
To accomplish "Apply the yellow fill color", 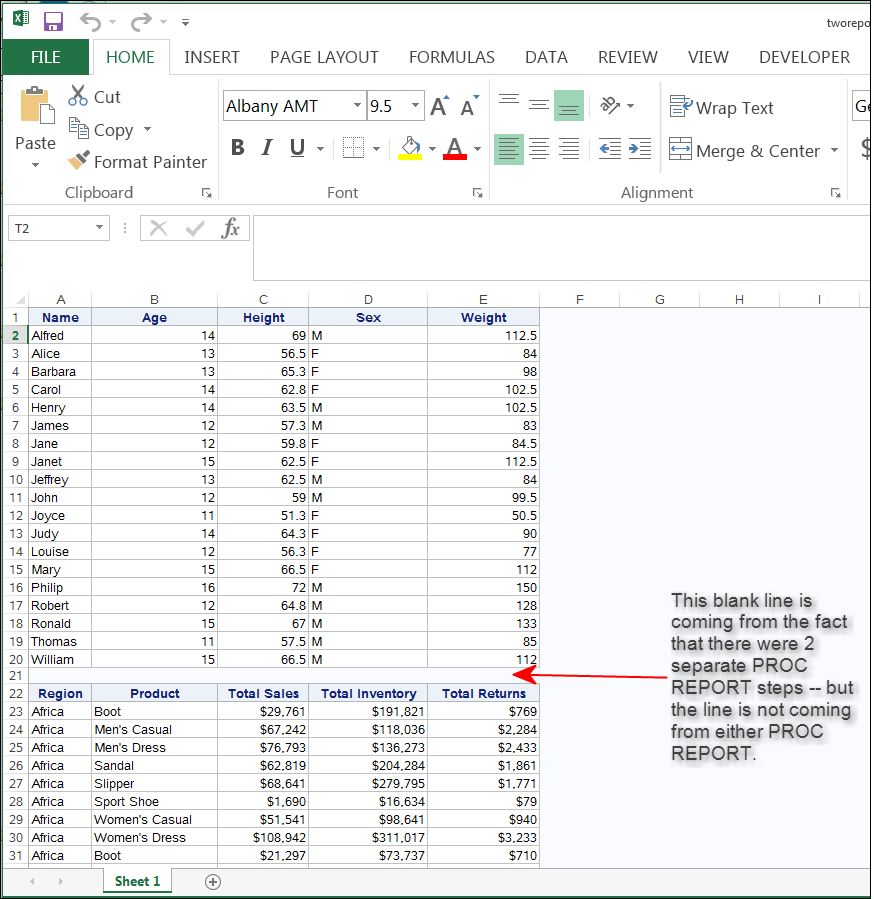I will pyautogui.click(x=409, y=148).
